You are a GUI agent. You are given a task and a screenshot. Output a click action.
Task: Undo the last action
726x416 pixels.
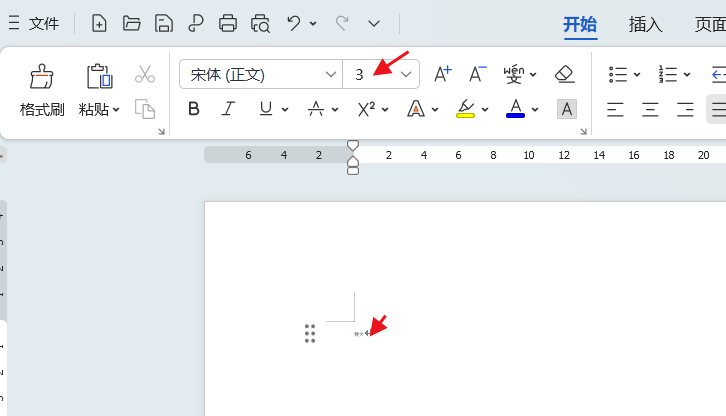click(x=294, y=23)
